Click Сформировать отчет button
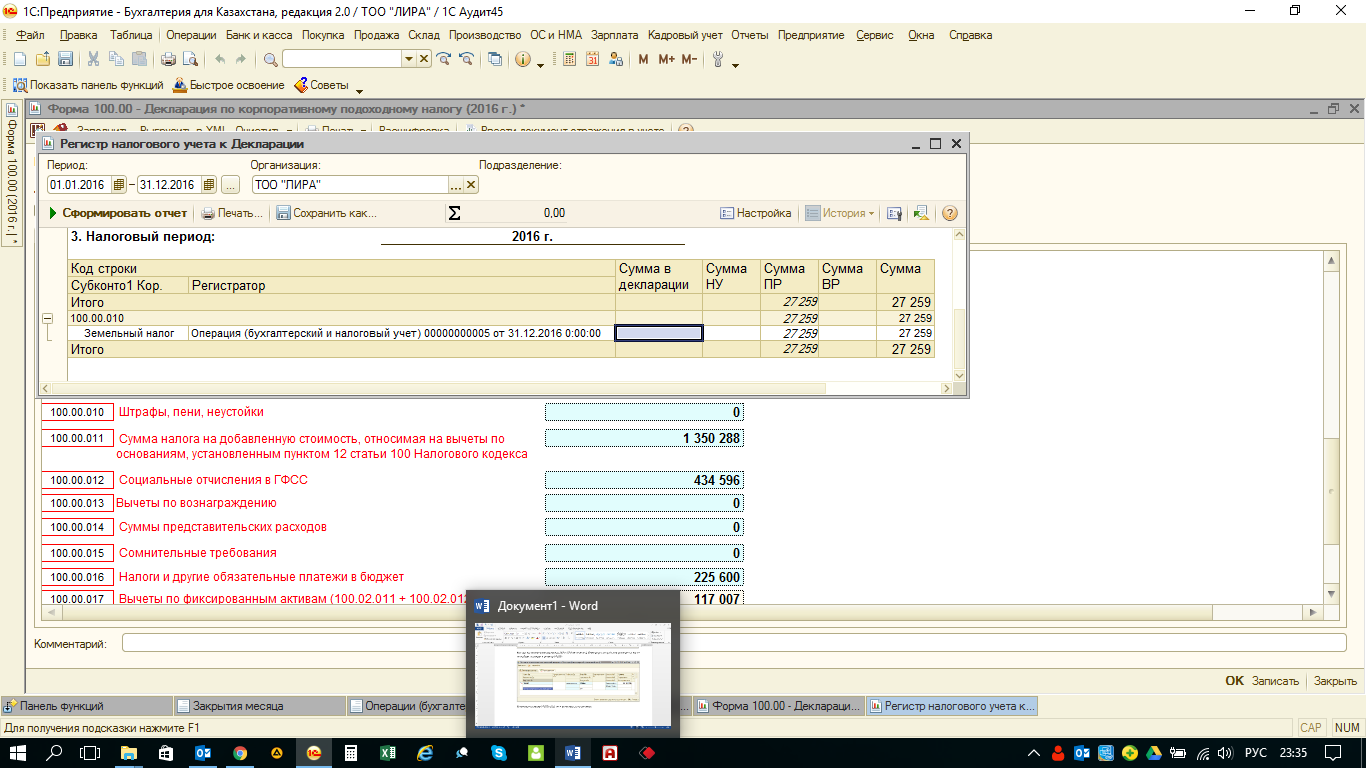This screenshot has height=768, width=1366. tap(117, 213)
